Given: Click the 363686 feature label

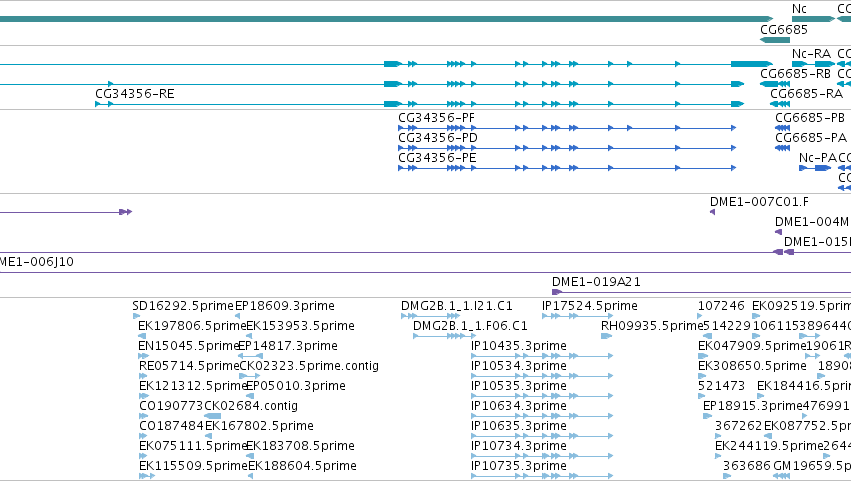Looking at the screenshot, I should click(x=747, y=466).
